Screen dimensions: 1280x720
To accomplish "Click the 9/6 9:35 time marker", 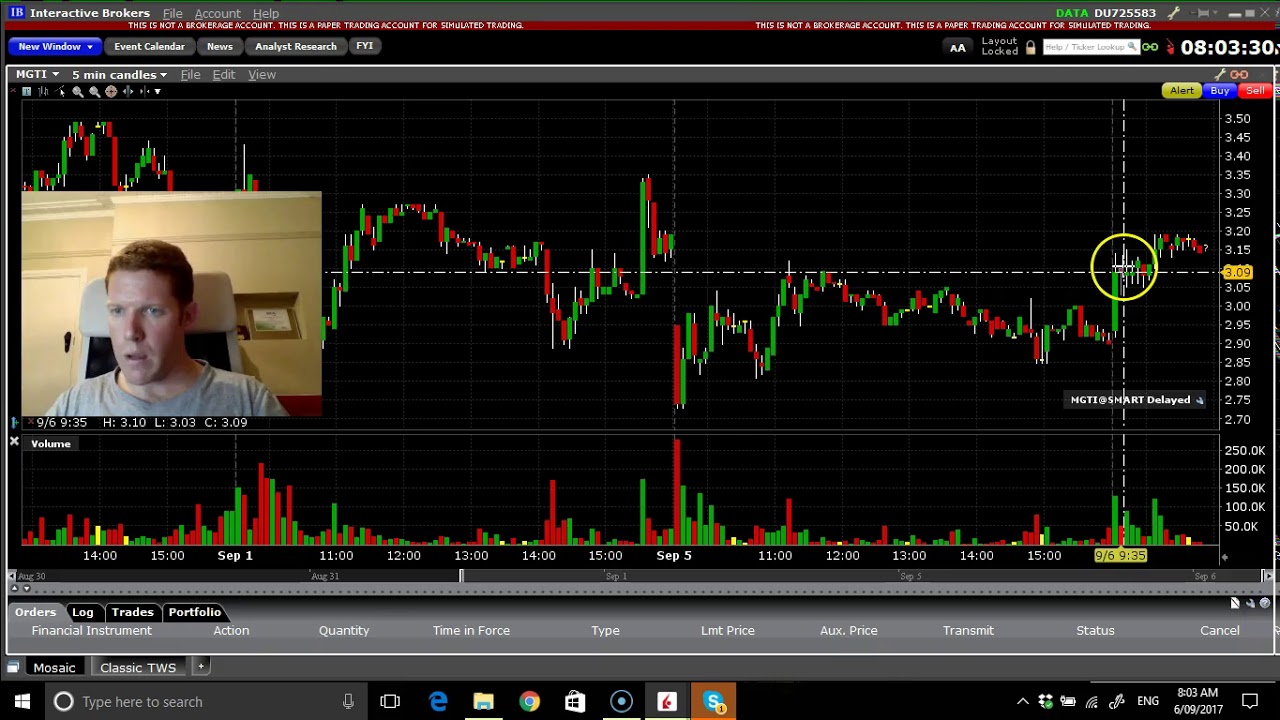I will pos(1120,556).
